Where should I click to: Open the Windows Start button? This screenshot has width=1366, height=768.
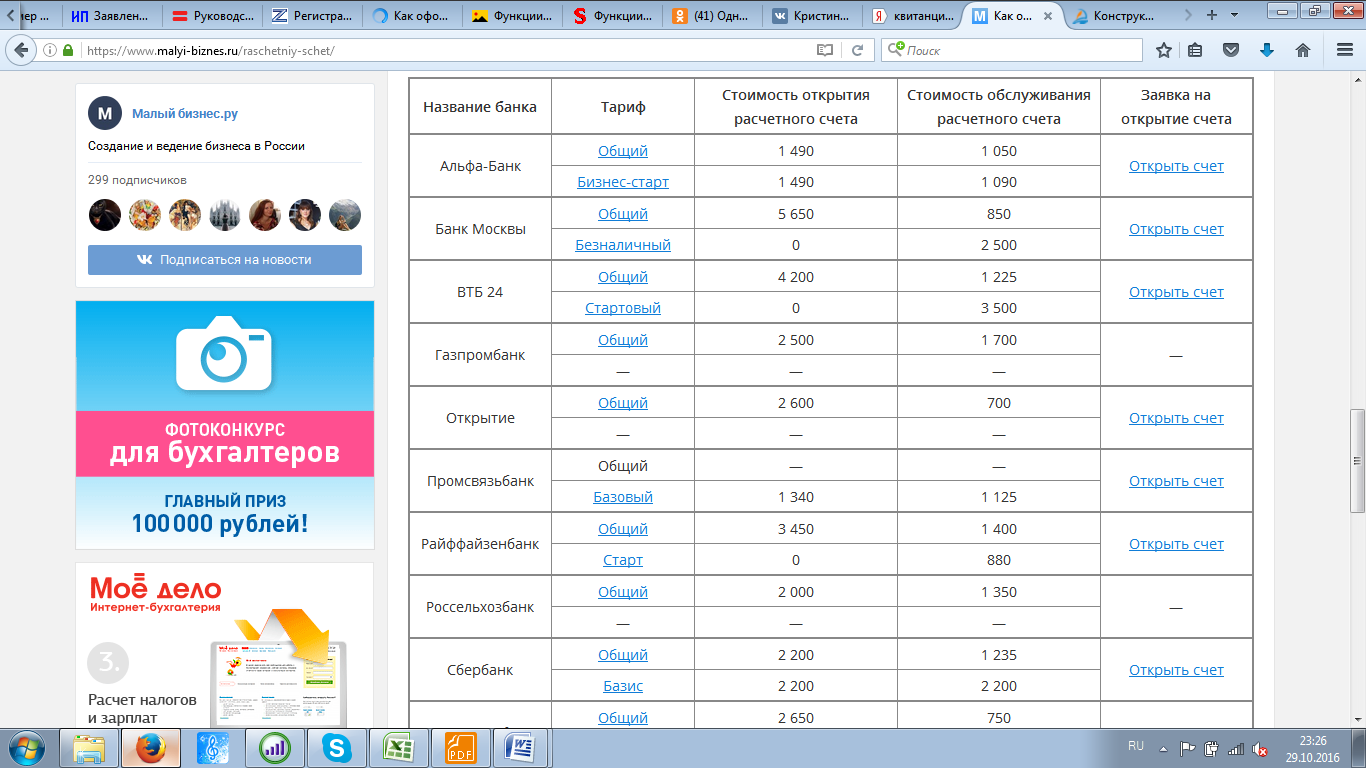pyautogui.click(x=27, y=747)
